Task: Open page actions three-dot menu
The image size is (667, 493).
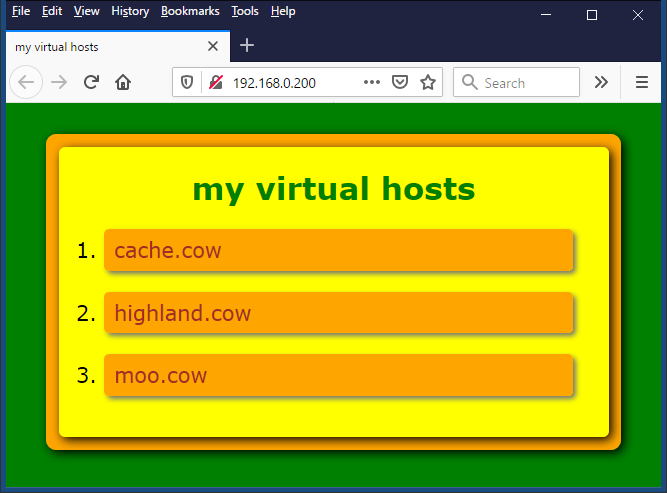Action: (x=372, y=83)
